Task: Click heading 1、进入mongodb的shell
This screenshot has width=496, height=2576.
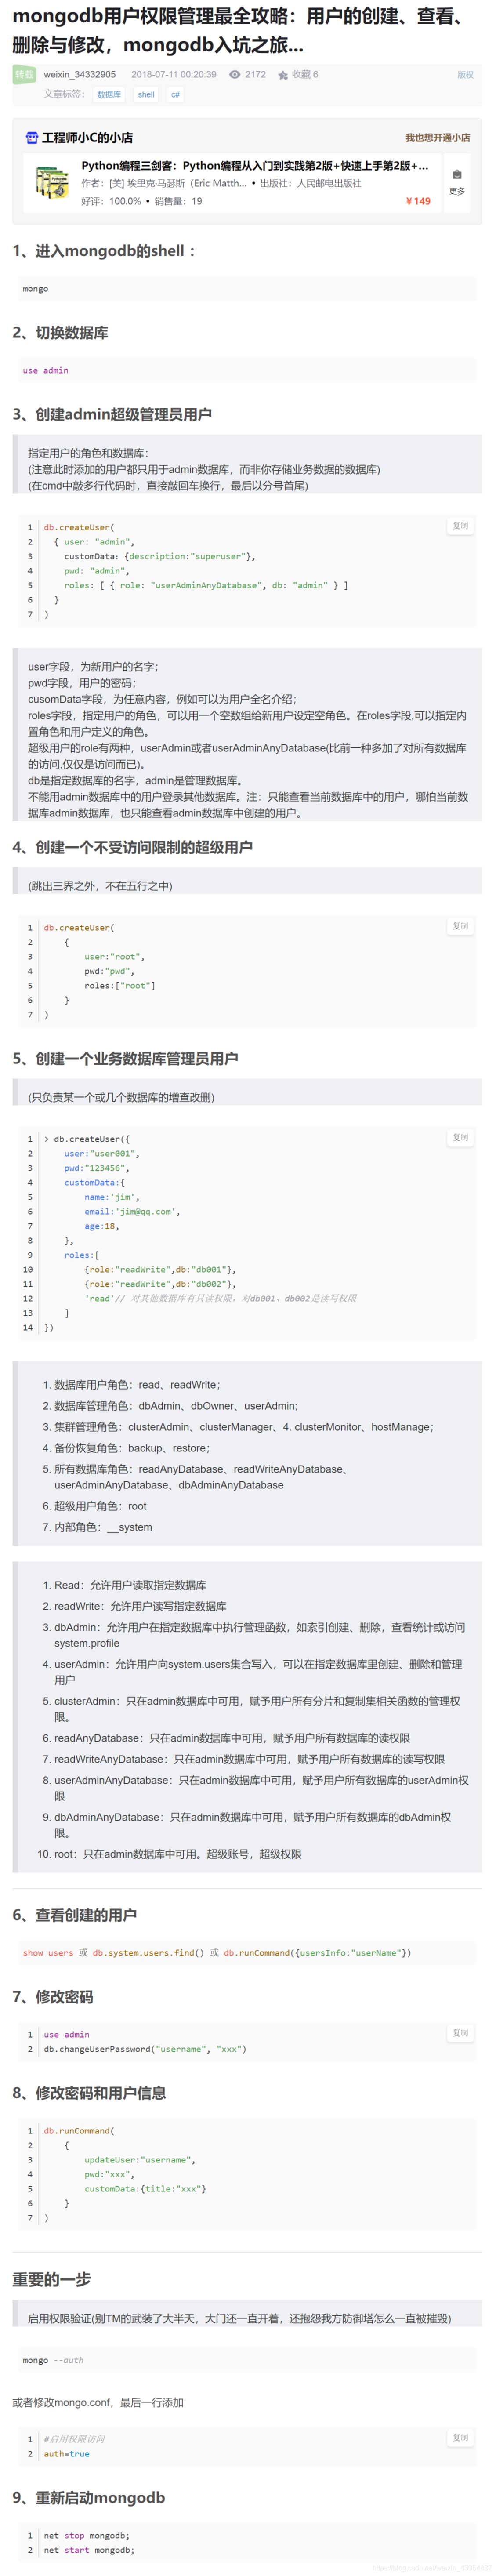Action: pyautogui.click(x=104, y=251)
